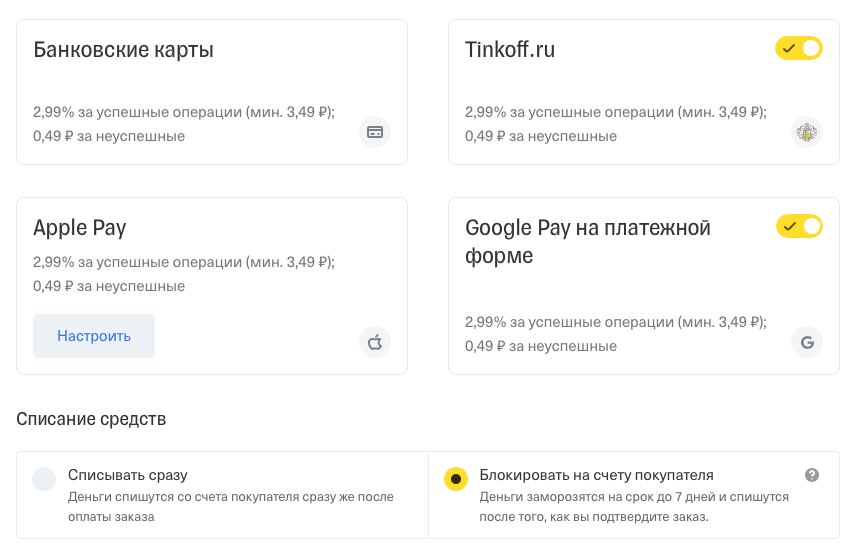This screenshot has width=861, height=557.
Task: Open the Банковские карты card title
Action: tap(123, 49)
